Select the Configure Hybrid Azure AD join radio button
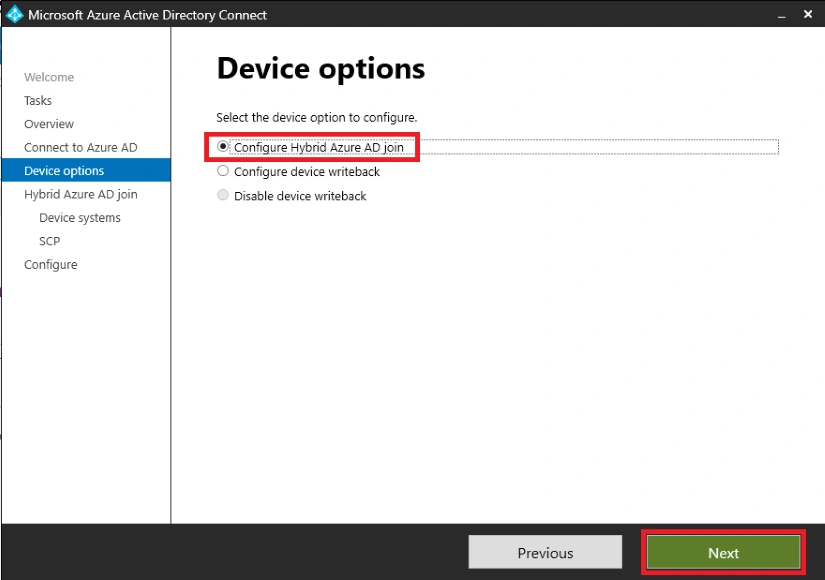 pos(223,146)
